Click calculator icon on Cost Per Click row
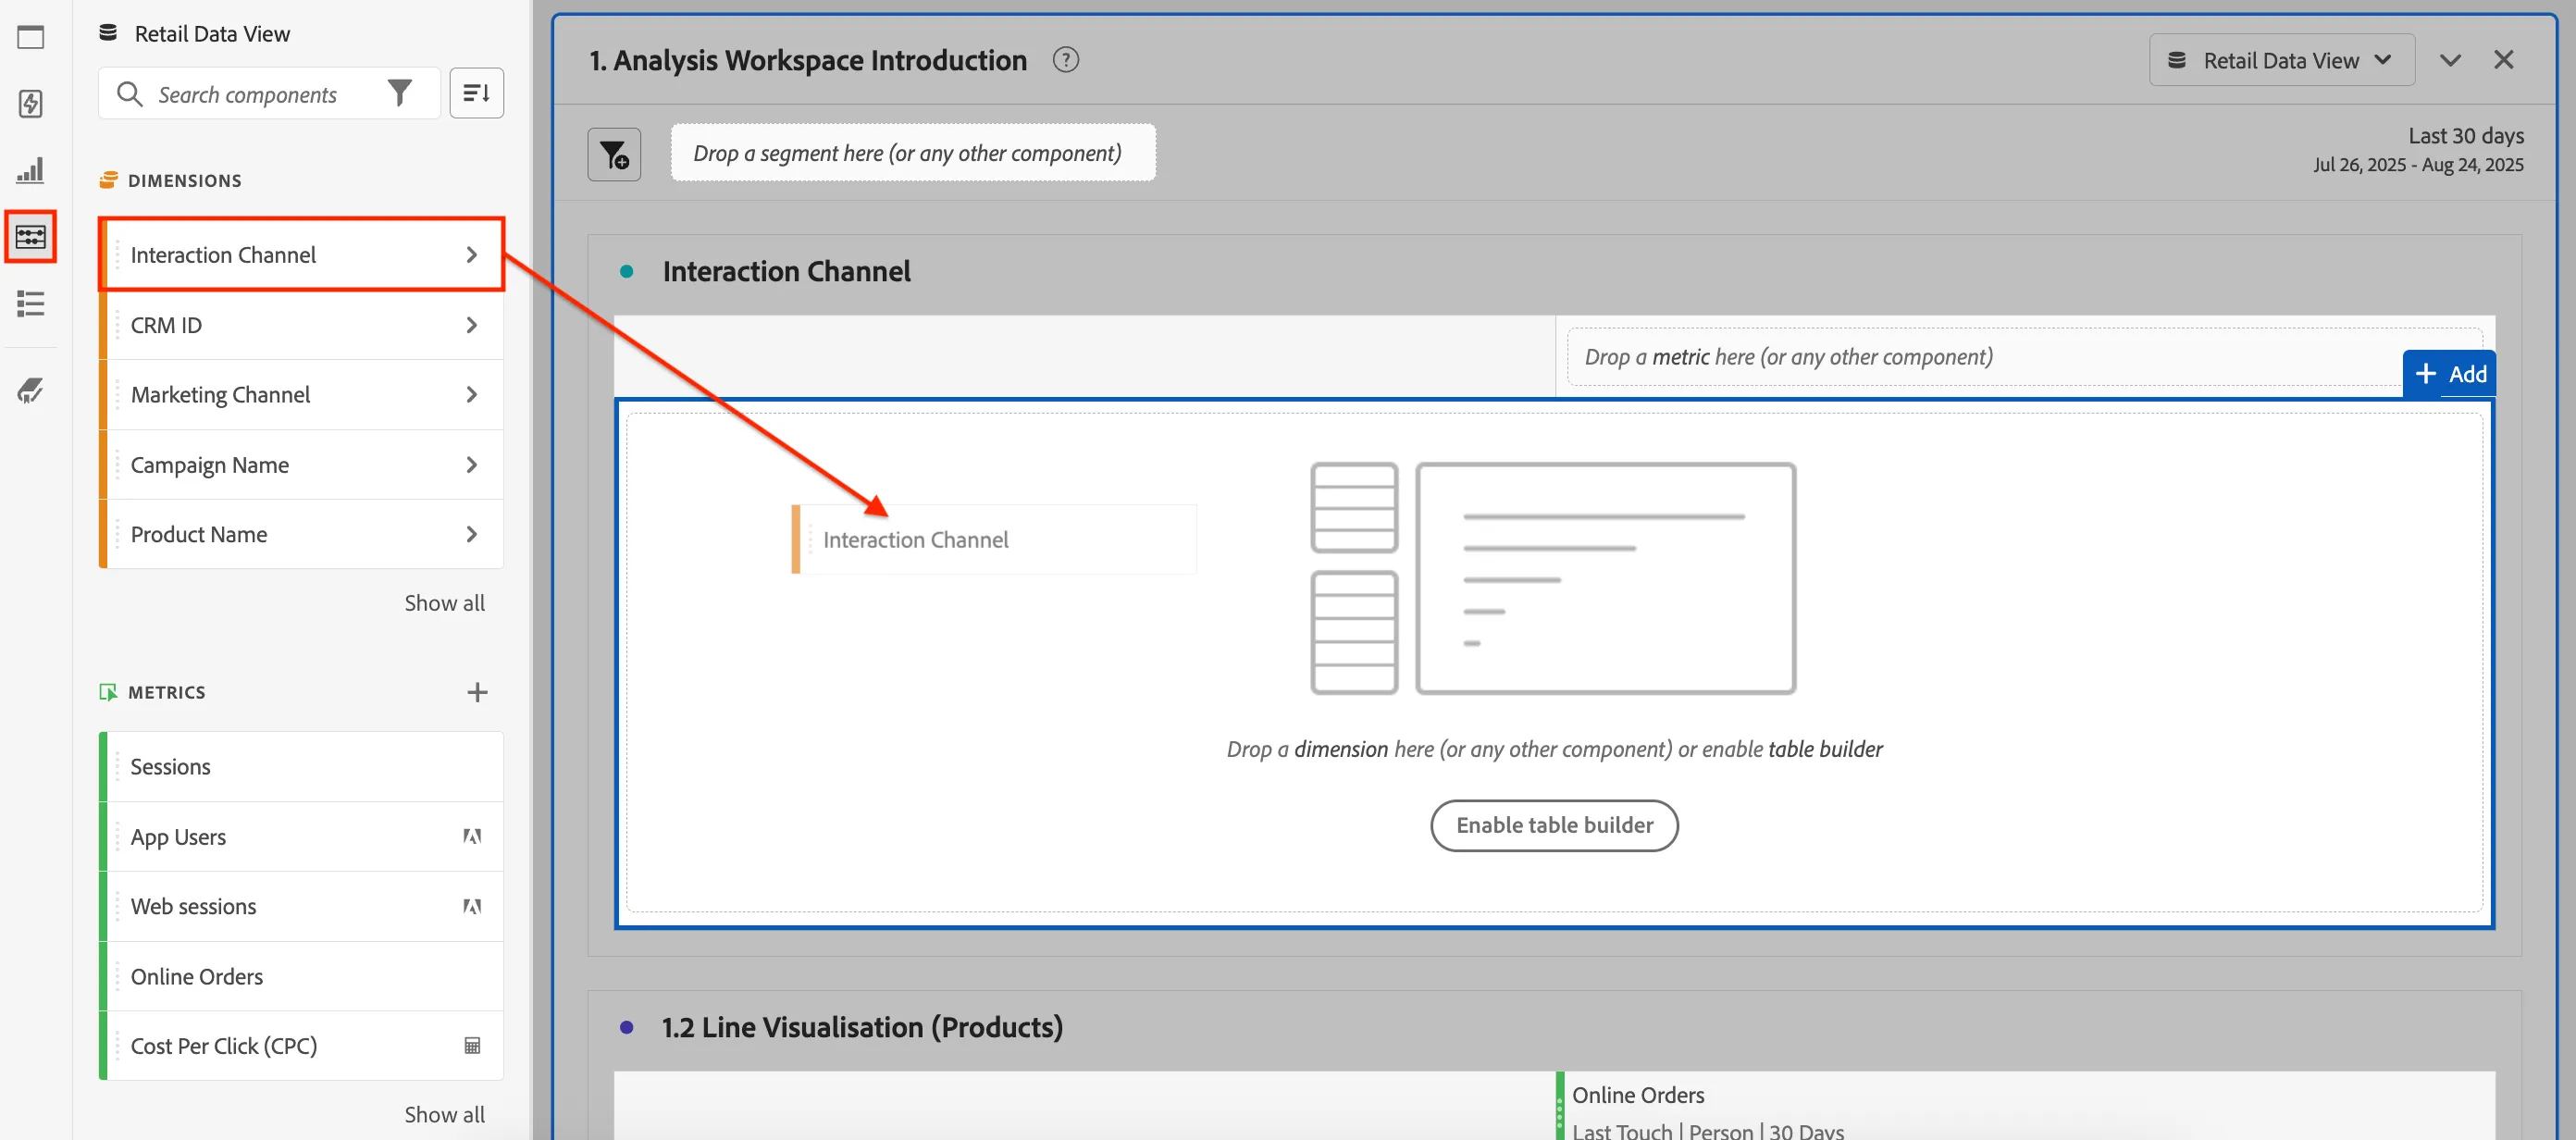The width and height of the screenshot is (2576, 1140). [473, 1045]
